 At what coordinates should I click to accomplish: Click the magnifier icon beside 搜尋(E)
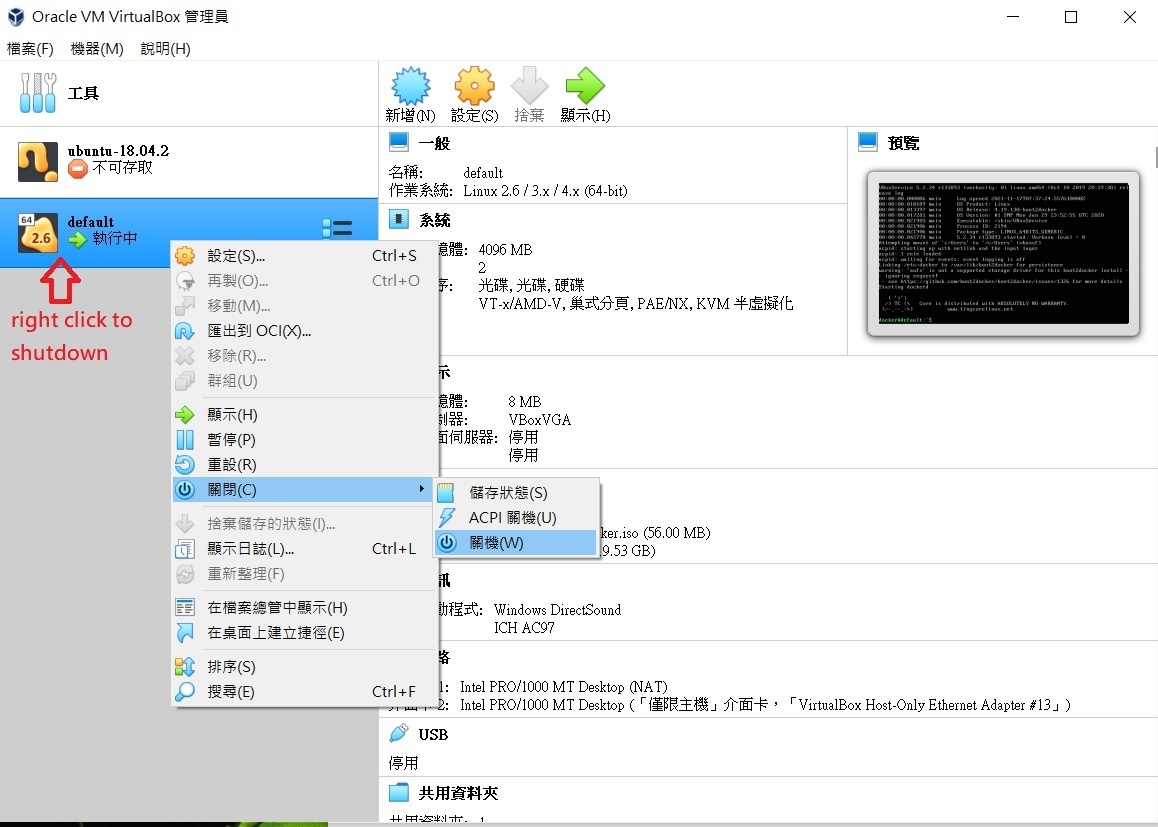[185, 691]
